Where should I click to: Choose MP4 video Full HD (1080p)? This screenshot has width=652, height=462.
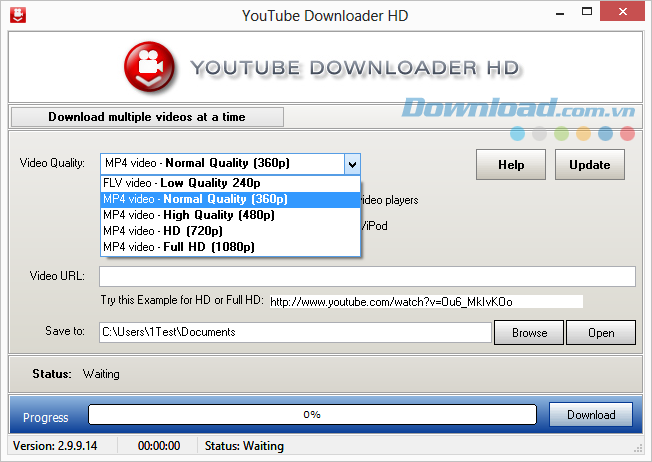[x=230, y=247]
